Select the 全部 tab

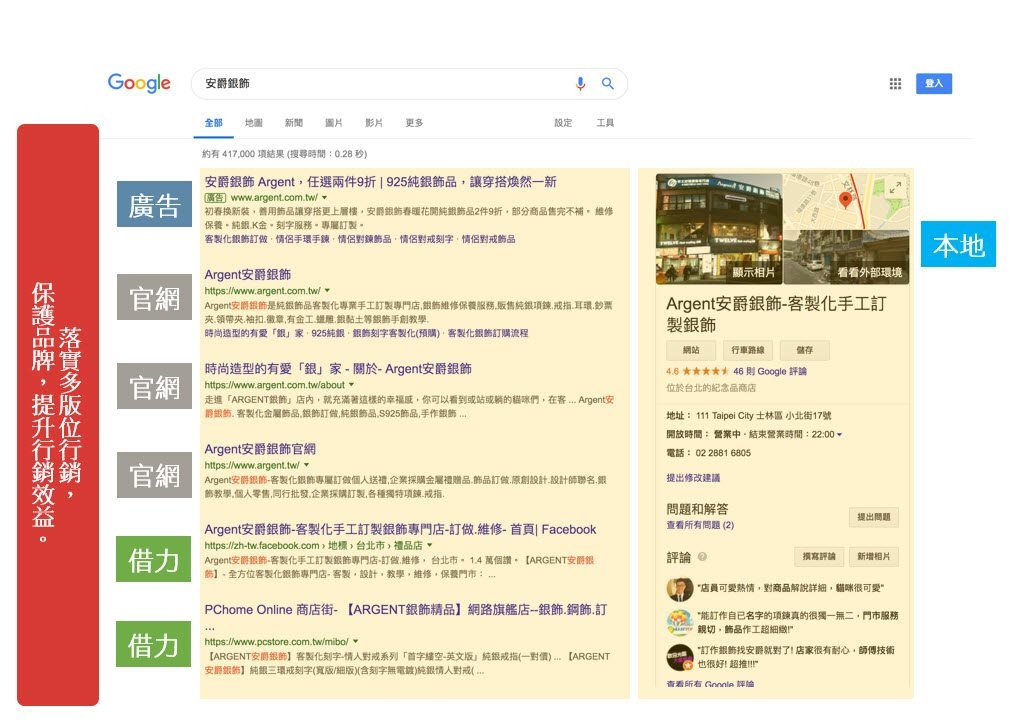coord(214,123)
